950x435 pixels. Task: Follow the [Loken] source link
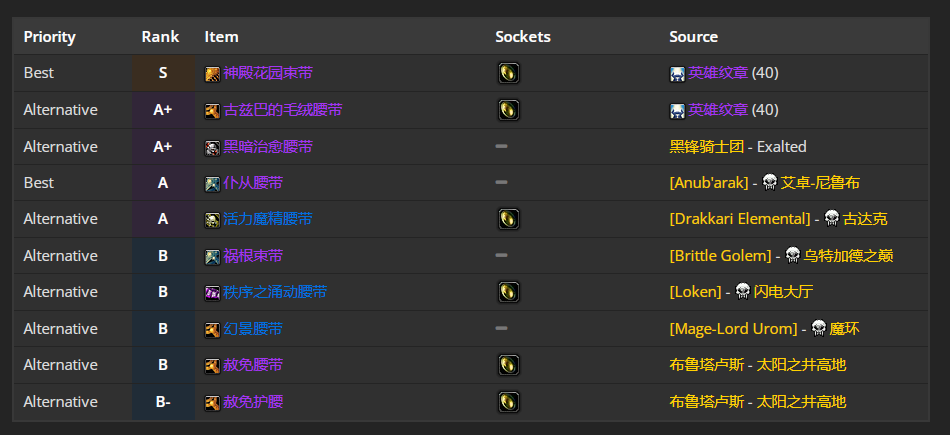pos(696,292)
